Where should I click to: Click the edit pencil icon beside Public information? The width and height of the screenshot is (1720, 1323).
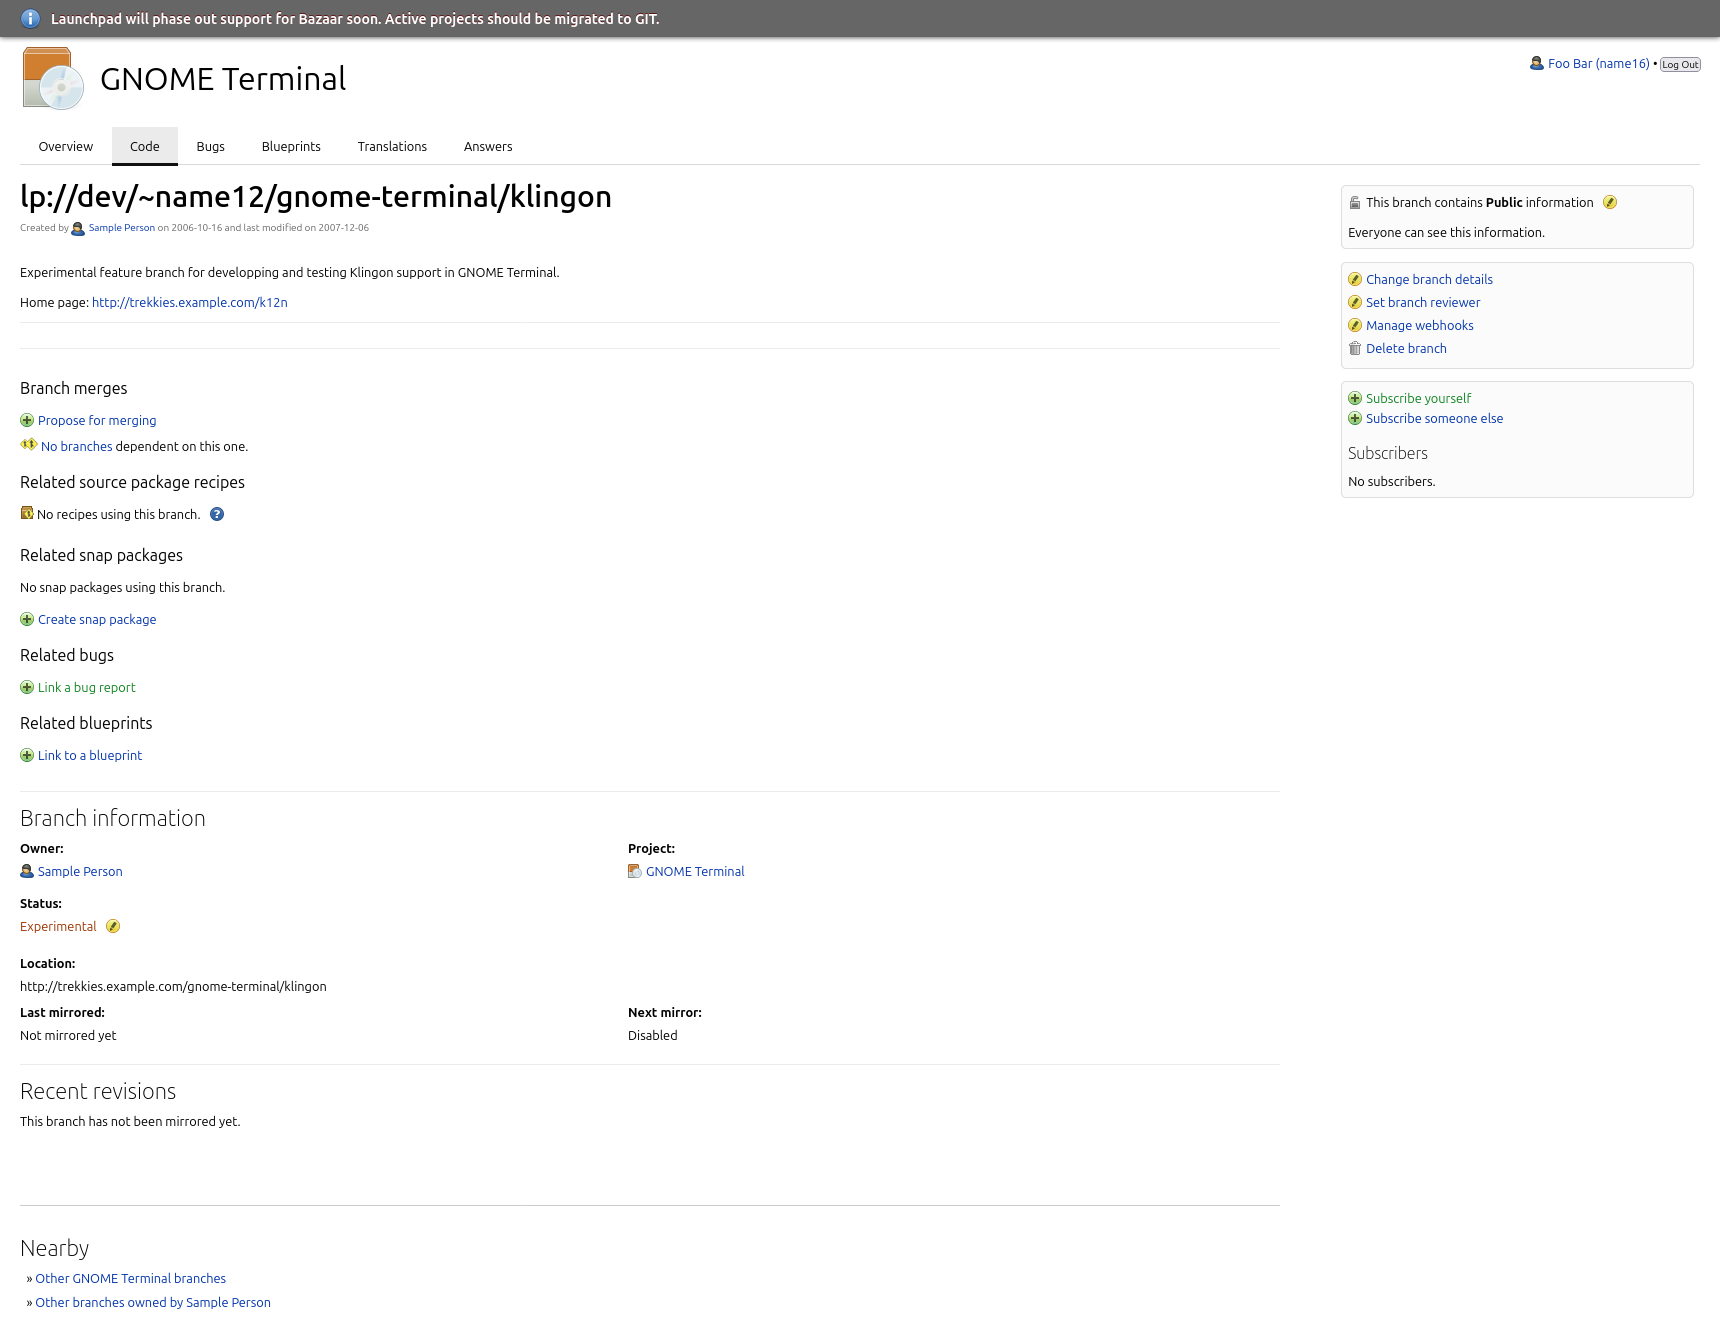pos(1609,203)
